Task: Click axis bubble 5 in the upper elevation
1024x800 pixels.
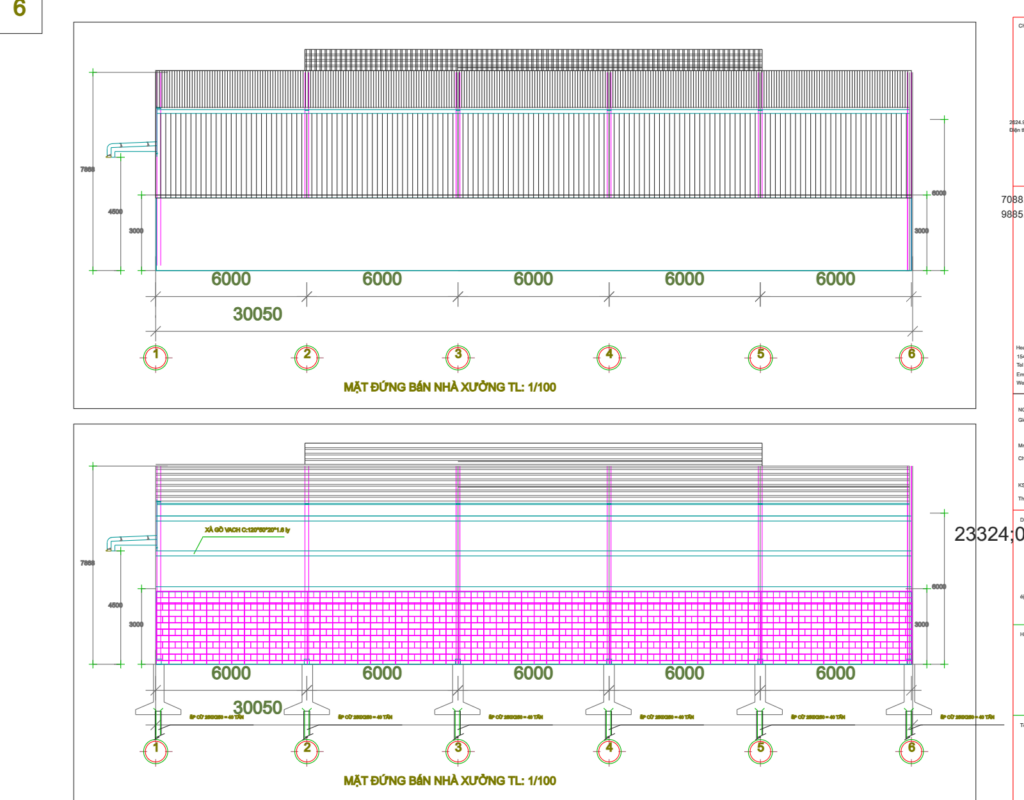Action: tap(760, 357)
